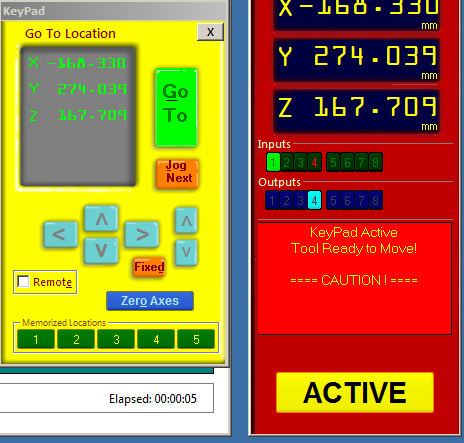The image size is (464, 443).
Task: Jog X axis left with the < arrow
Action: pos(61,234)
